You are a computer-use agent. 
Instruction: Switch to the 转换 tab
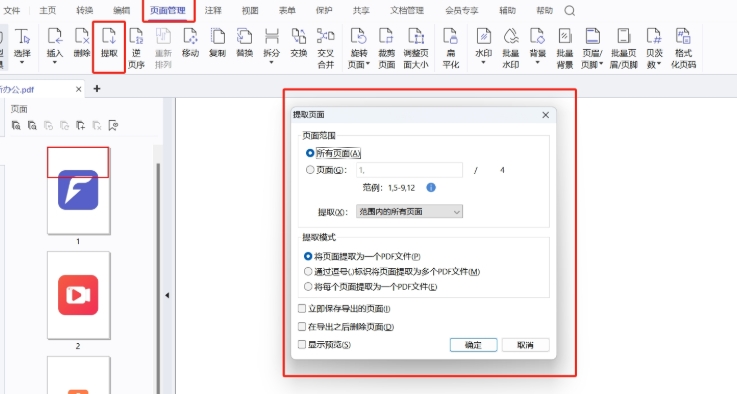tap(85, 10)
